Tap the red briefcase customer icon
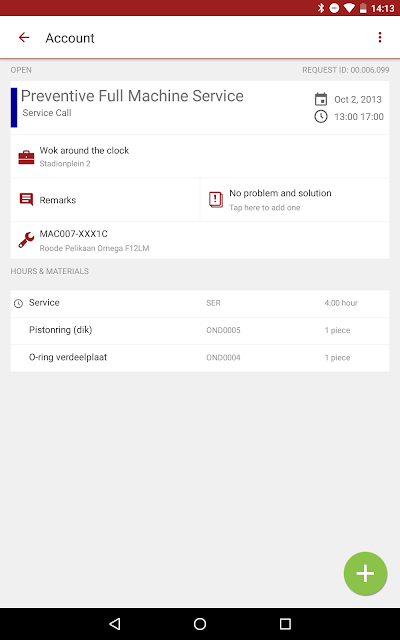400x640 pixels. (x=26, y=157)
